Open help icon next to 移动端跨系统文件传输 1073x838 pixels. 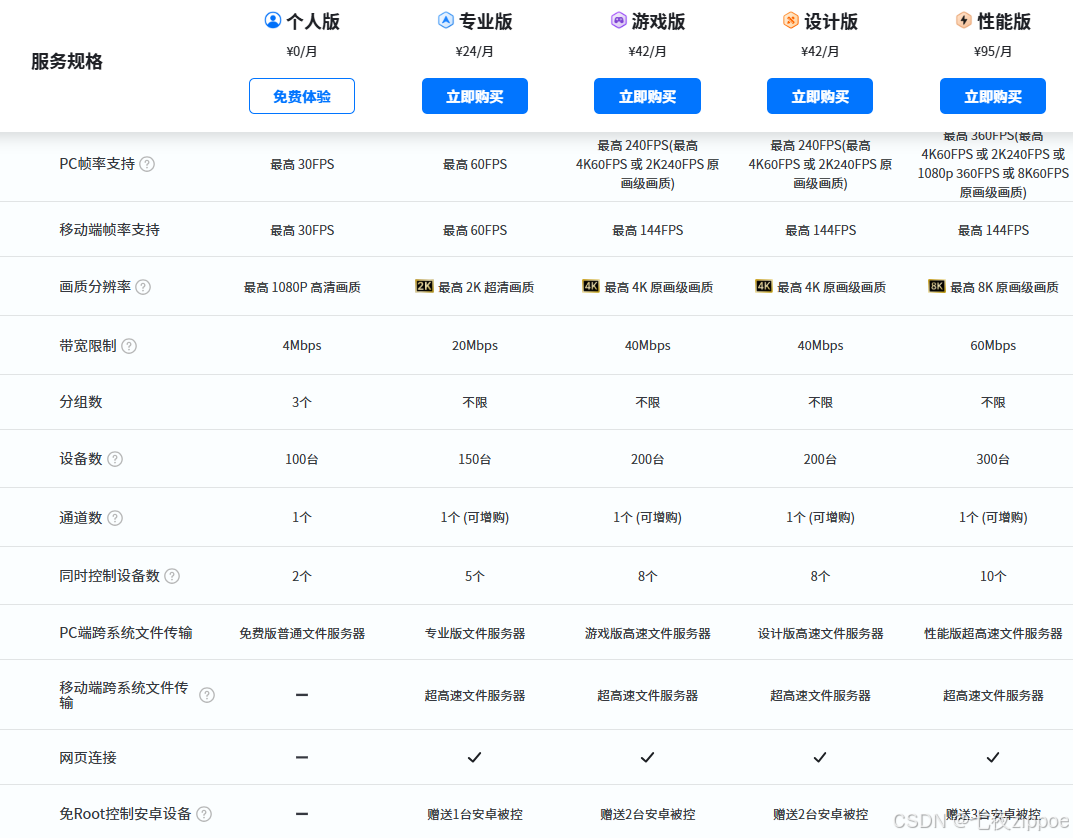coord(207,695)
